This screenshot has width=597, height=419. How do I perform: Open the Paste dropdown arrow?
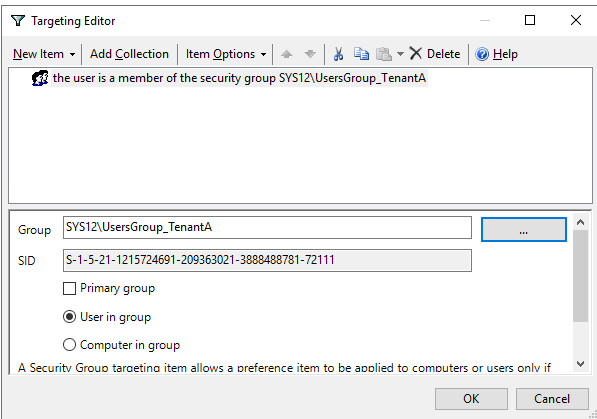(x=400, y=54)
